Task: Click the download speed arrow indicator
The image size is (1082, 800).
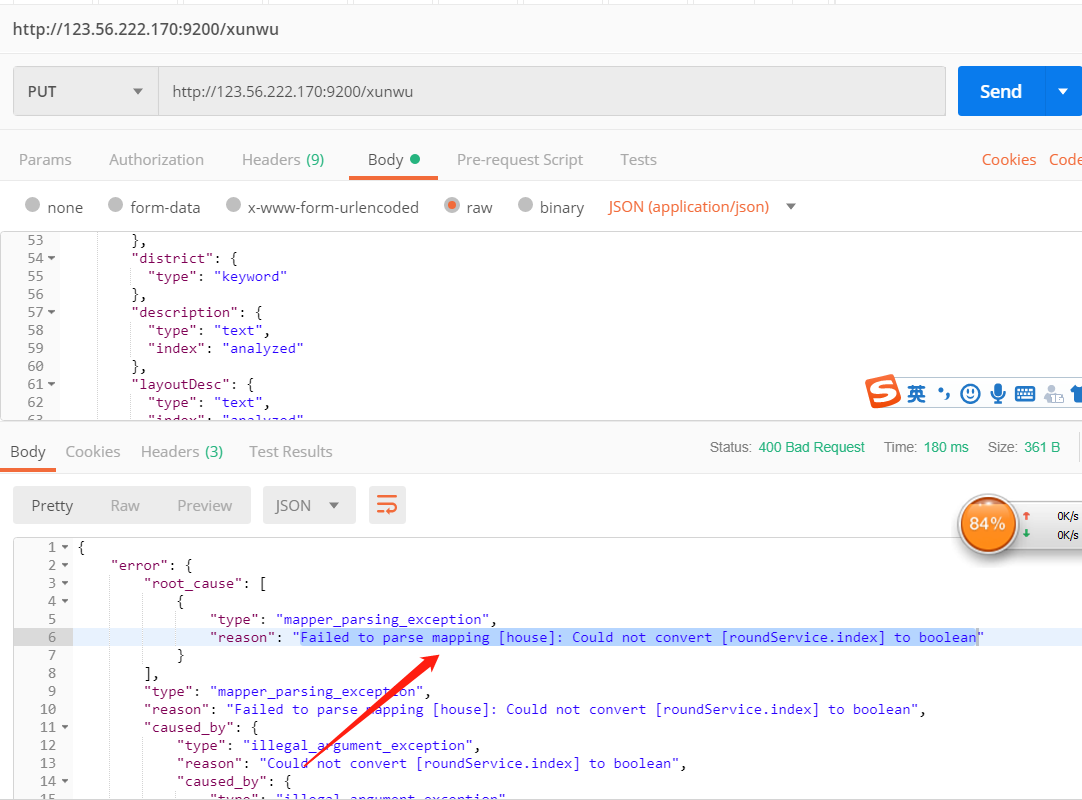Action: point(1026,533)
